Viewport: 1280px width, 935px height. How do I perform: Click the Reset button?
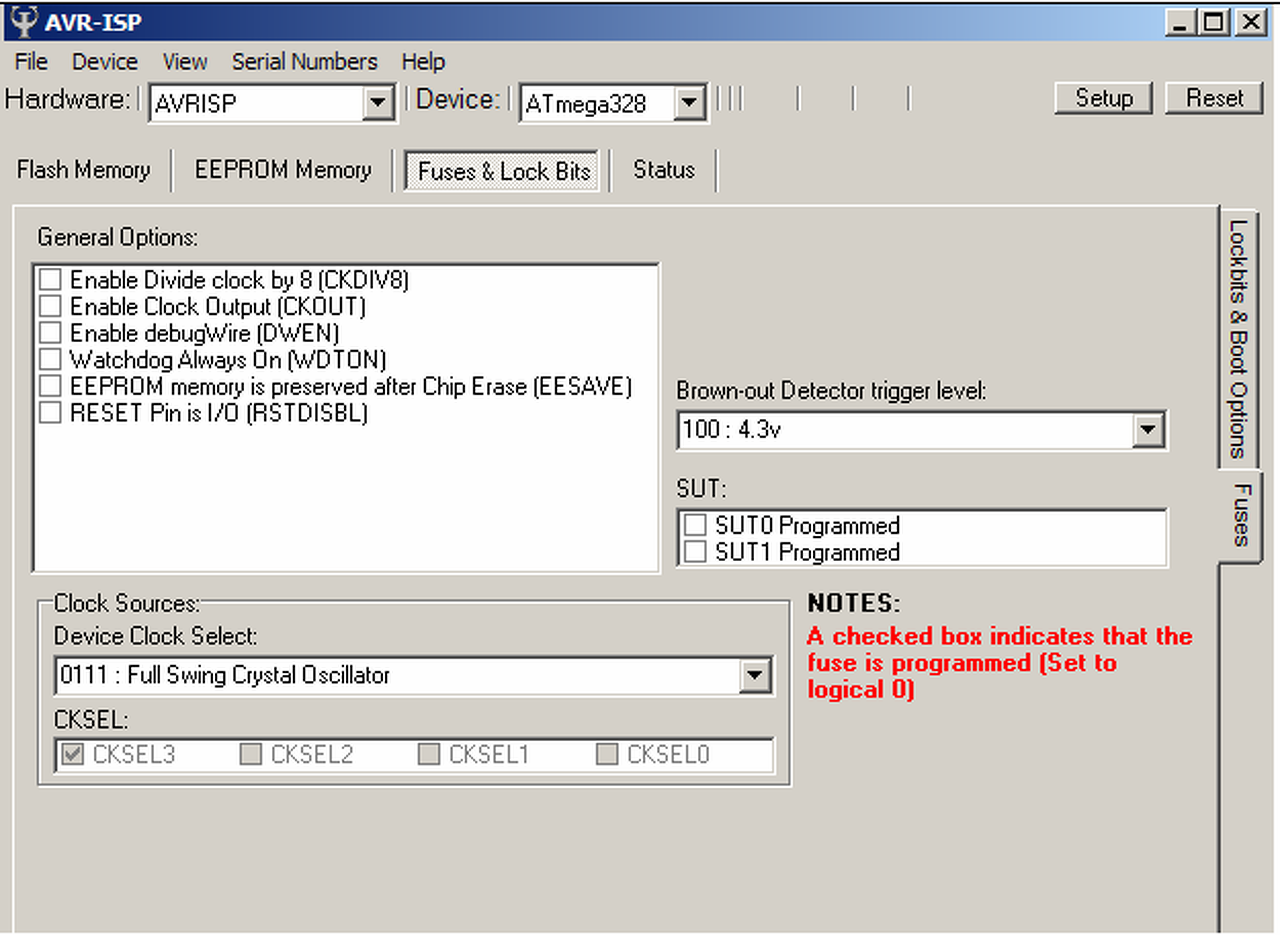(1215, 98)
